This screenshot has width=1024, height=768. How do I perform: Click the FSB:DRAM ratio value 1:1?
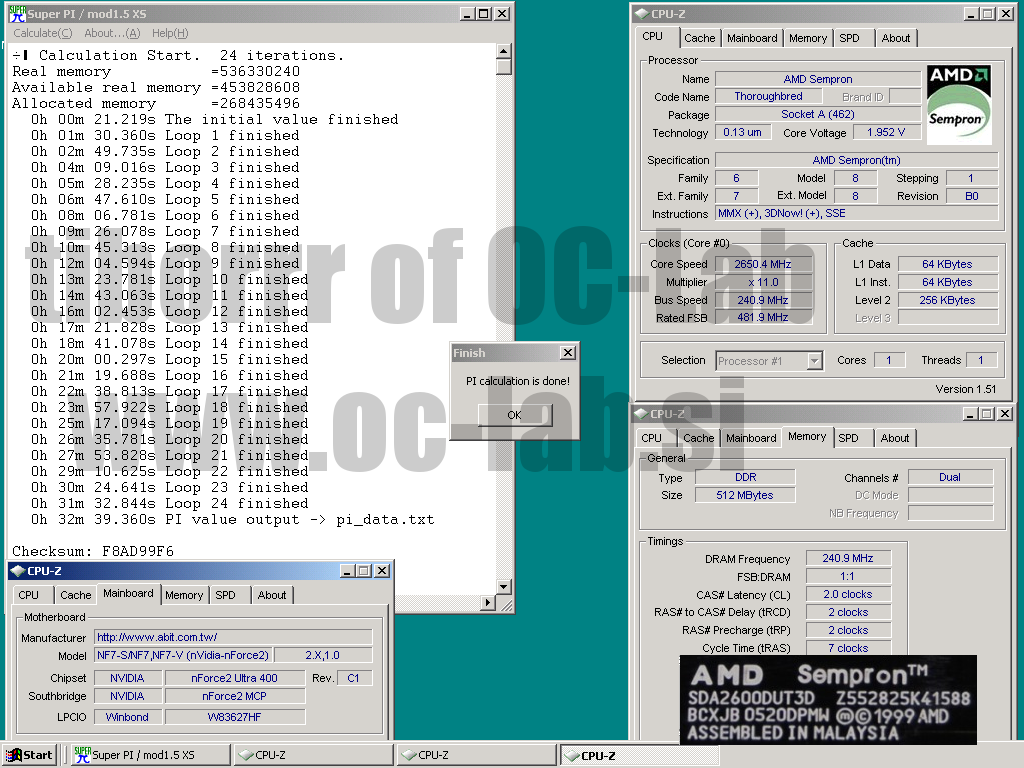coord(848,576)
